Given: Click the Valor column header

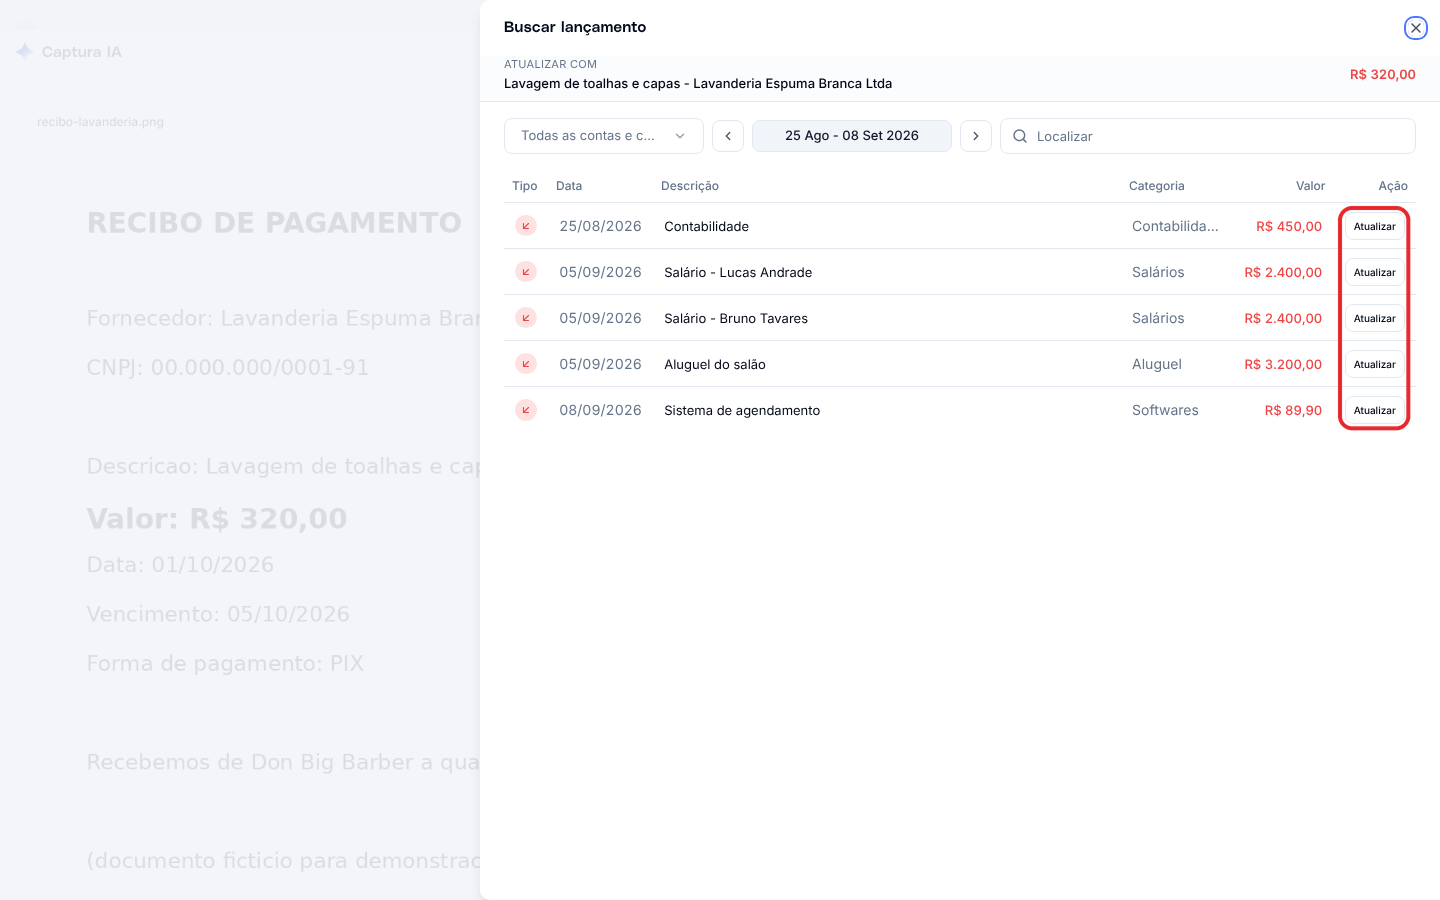Looking at the screenshot, I should coord(1310,186).
